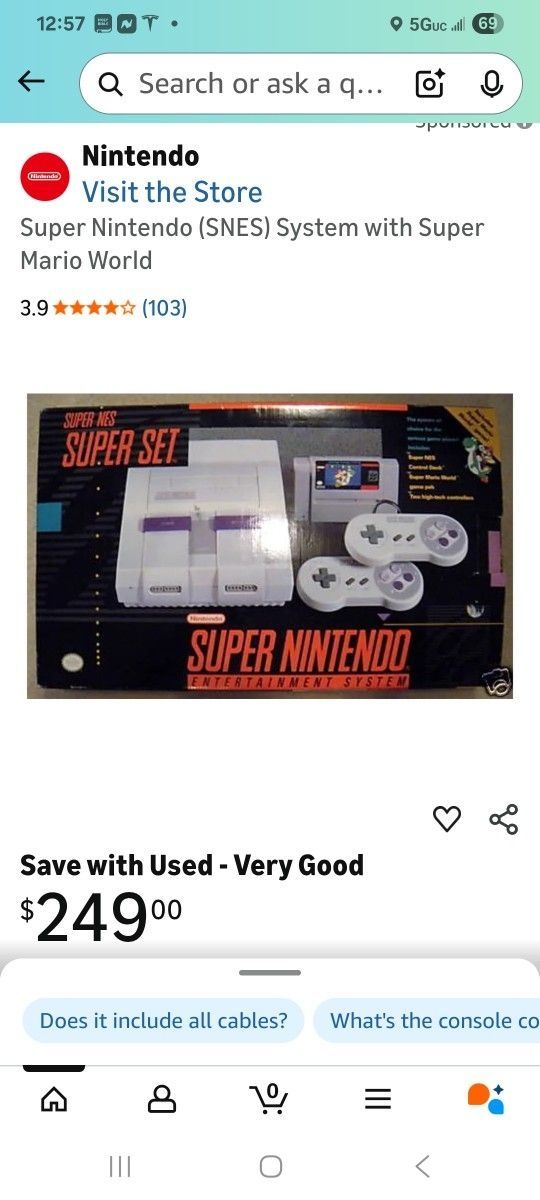Screen dimensions: 540x1200
Task: Tap the Android recent apps button
Action: [120, 1166]
